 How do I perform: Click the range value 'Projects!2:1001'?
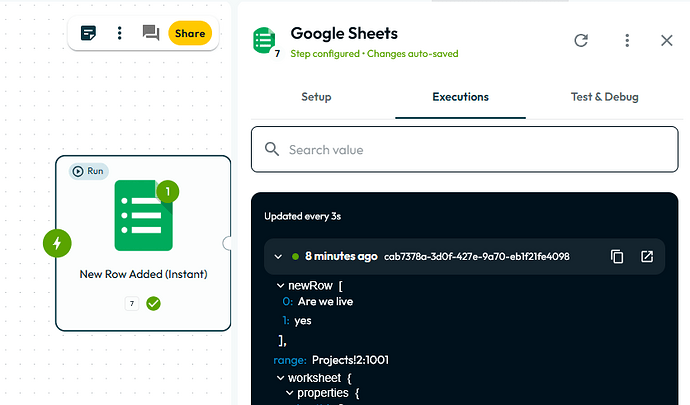tap(350, 360)
